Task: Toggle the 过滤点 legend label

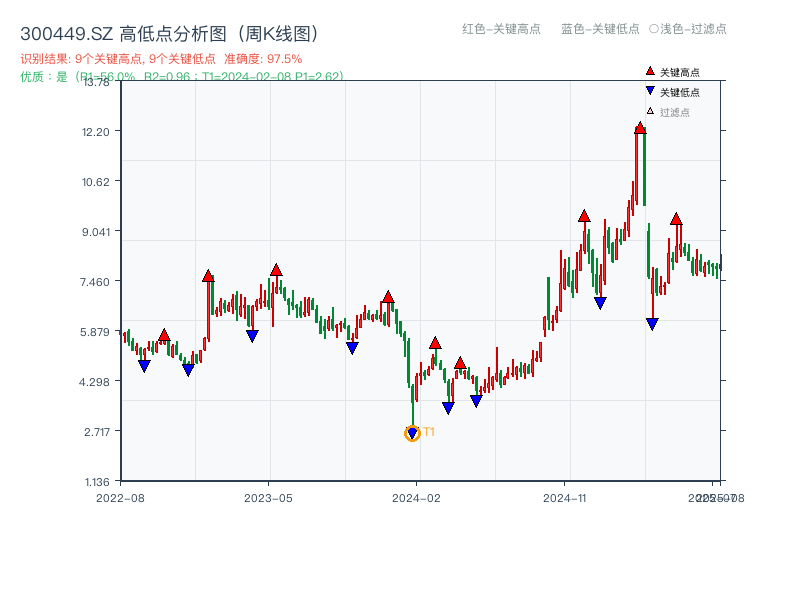Action: [x=675, y=112]
